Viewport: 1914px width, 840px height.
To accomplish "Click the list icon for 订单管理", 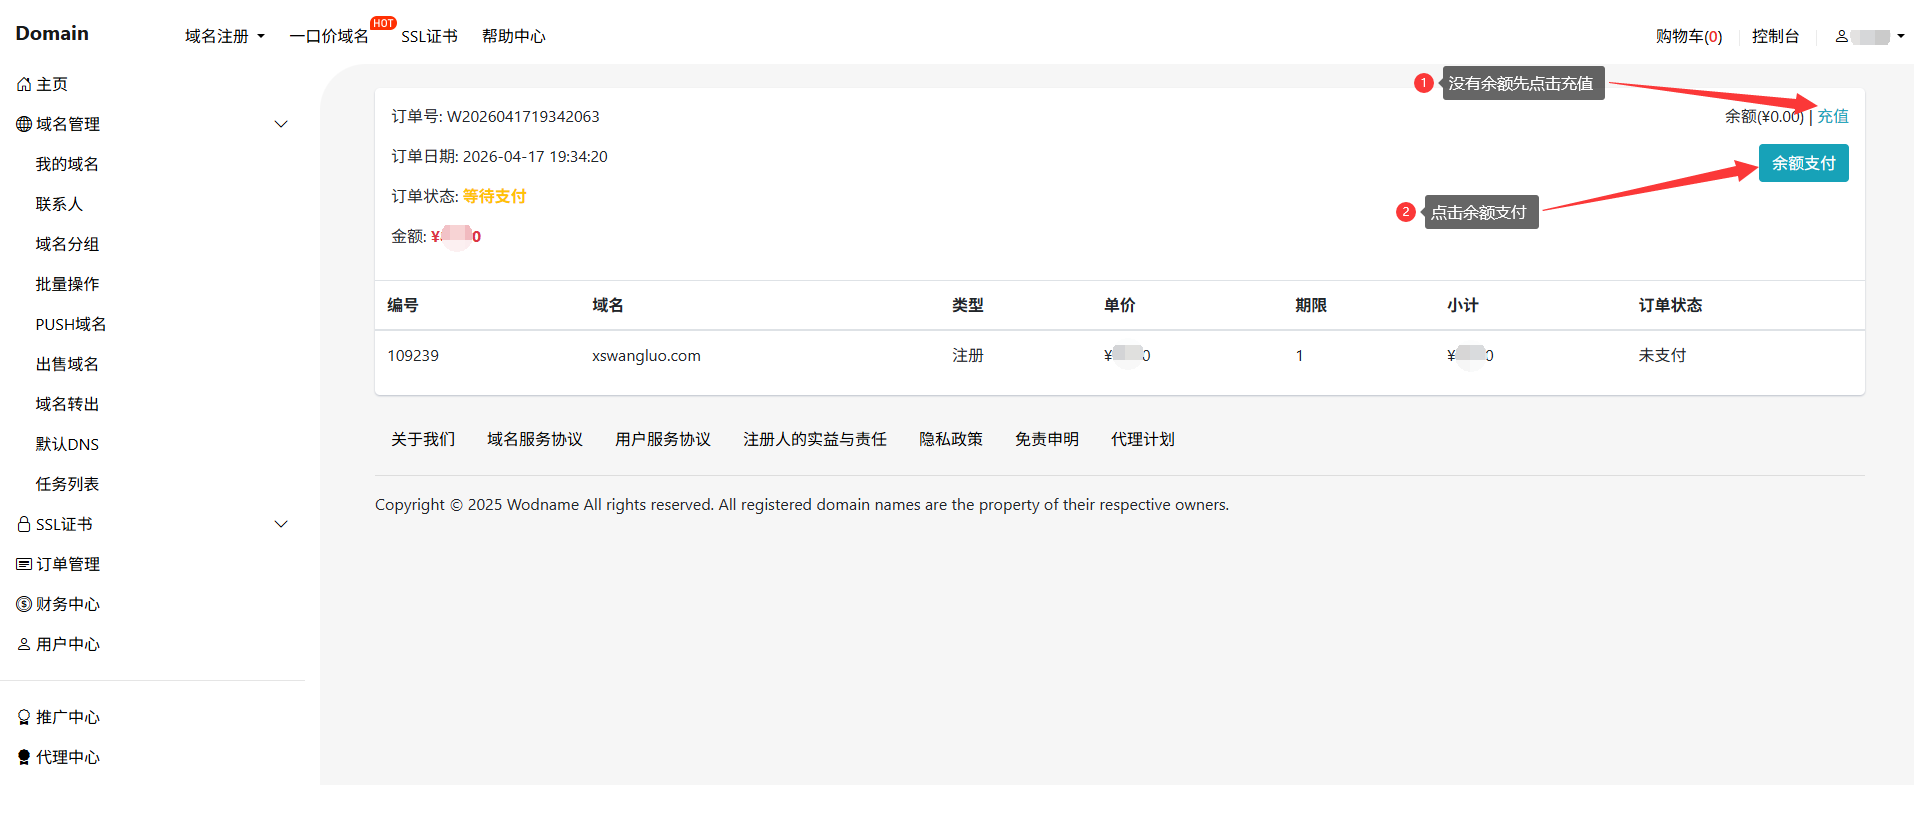I will pos(24,564).
